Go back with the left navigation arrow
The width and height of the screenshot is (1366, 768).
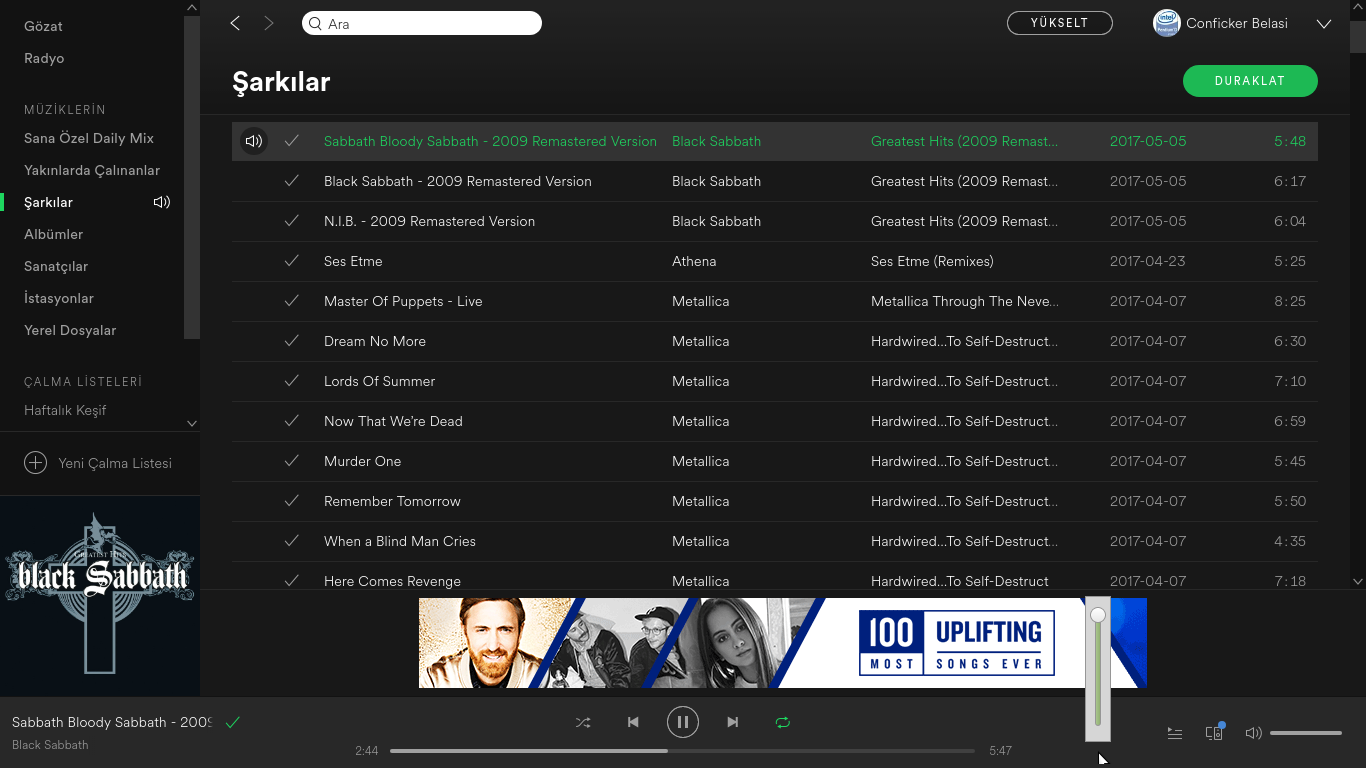click(x=235, y=23)
